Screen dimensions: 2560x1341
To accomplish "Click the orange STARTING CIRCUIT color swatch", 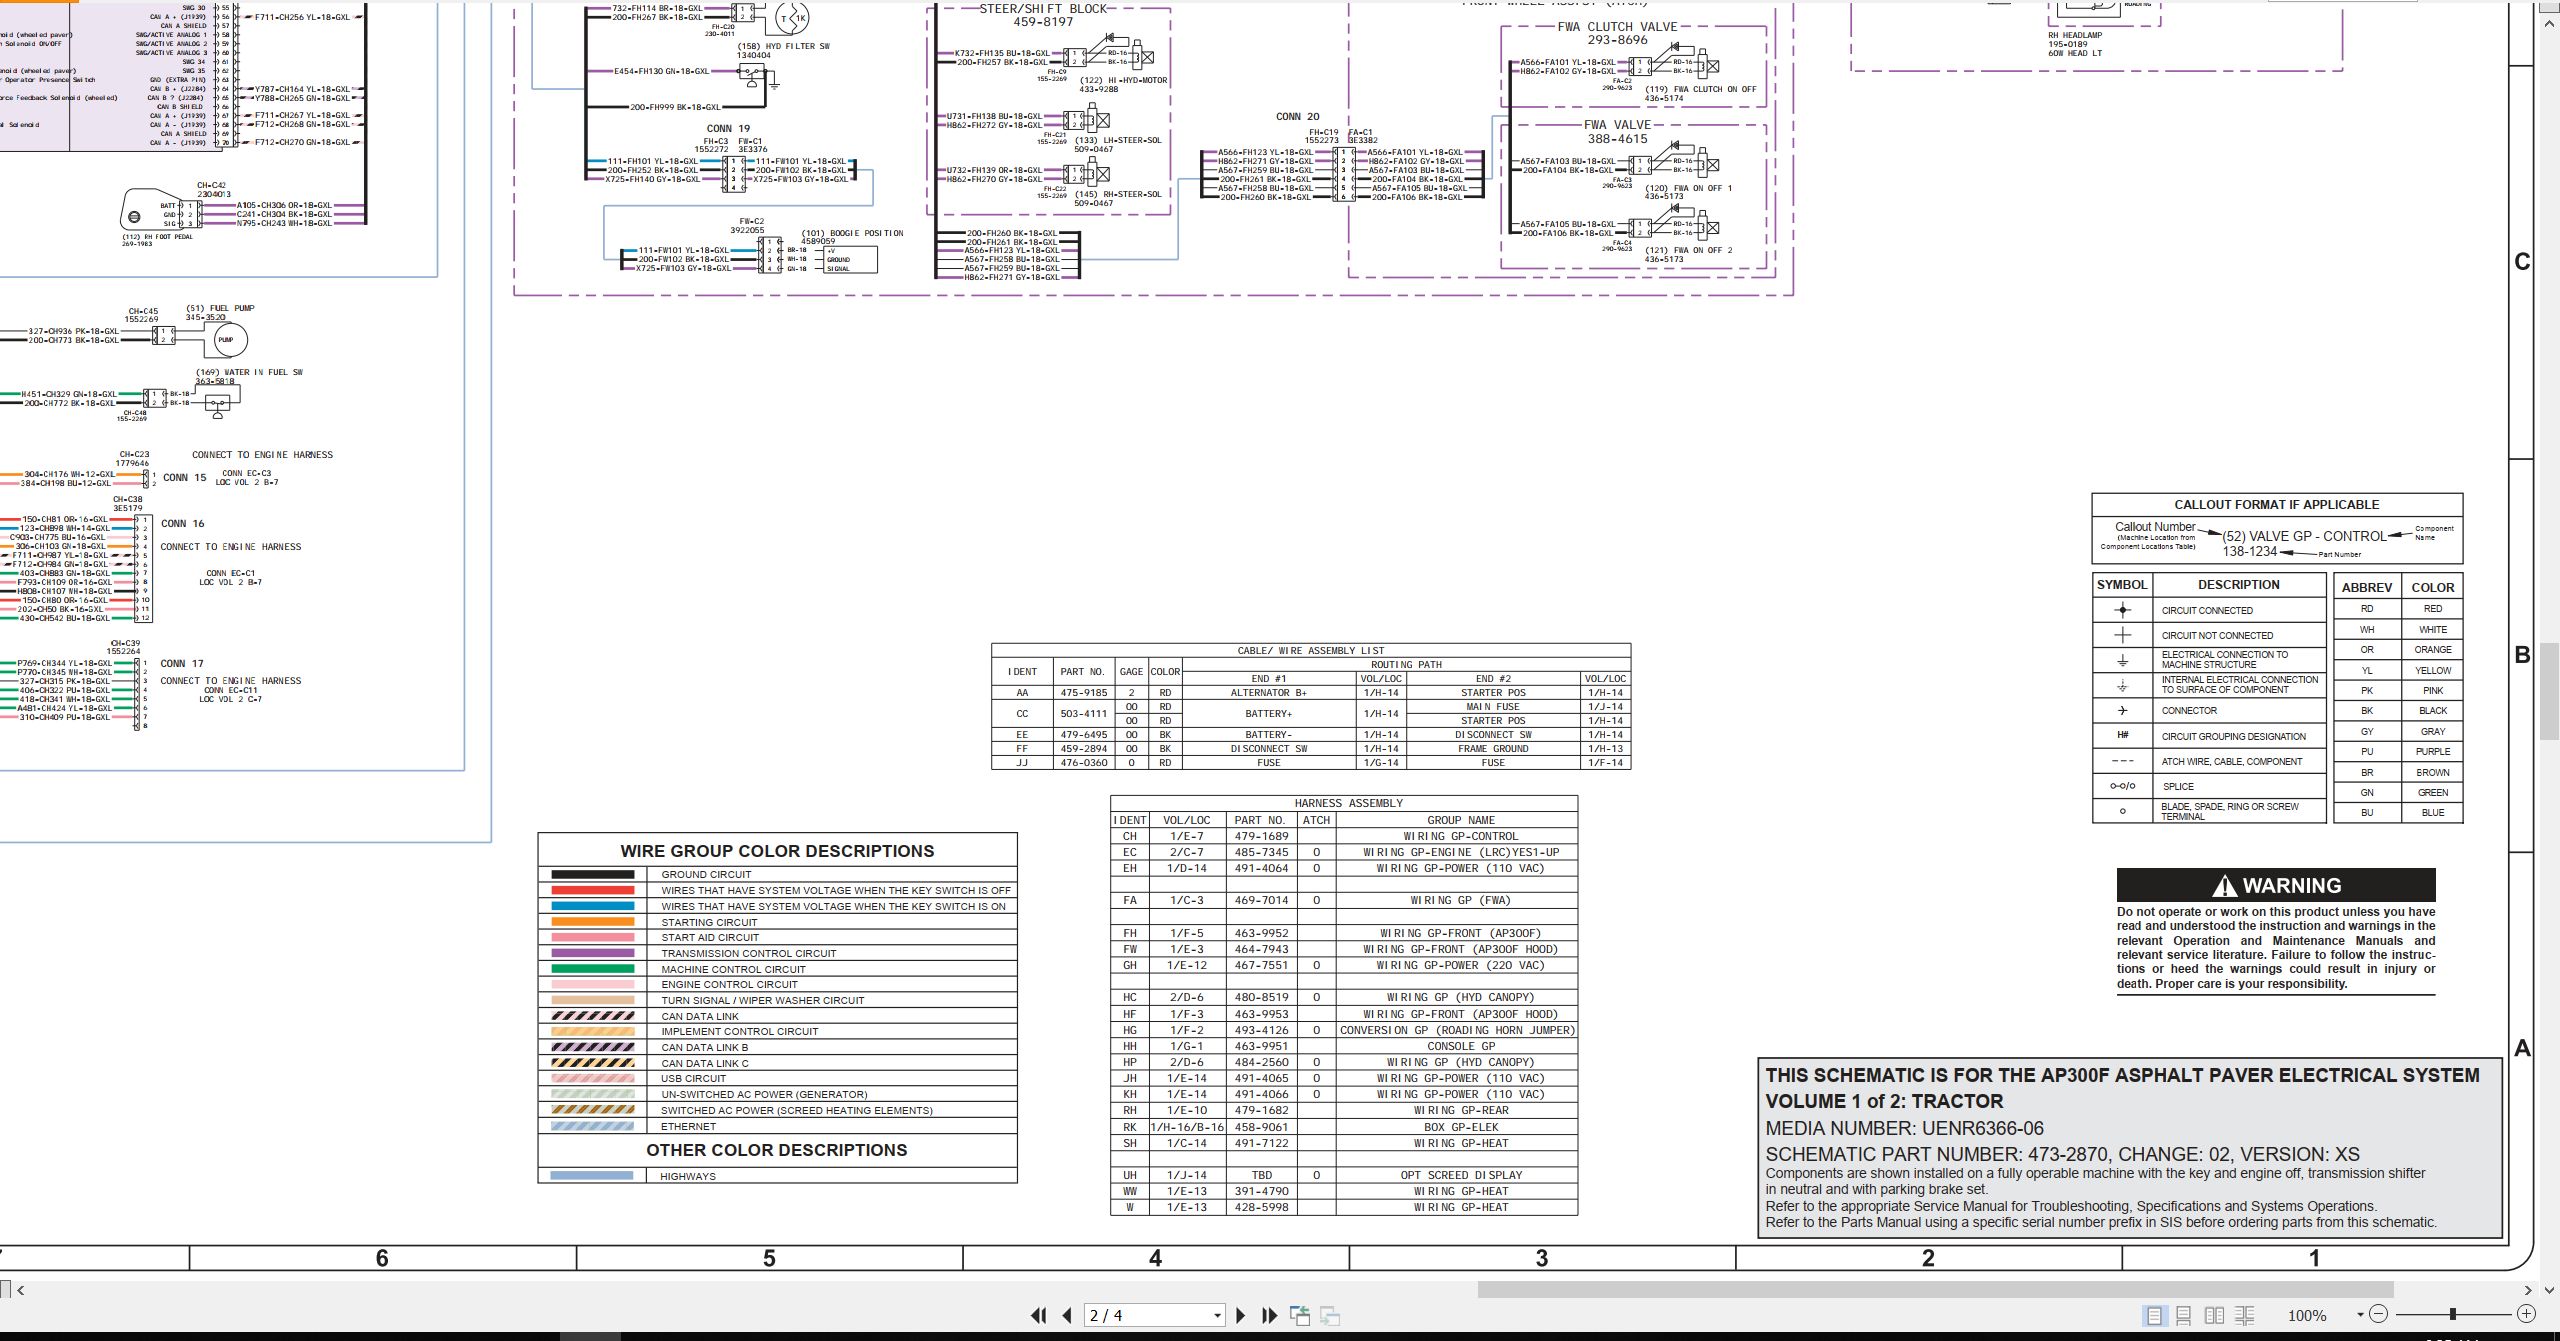I will tap(592, 922).
